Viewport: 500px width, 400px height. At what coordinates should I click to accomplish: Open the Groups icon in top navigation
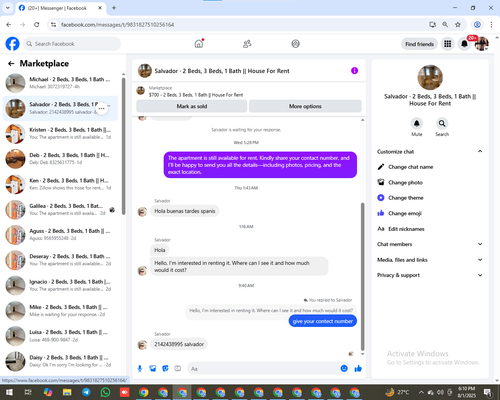[x=295, y=44]
